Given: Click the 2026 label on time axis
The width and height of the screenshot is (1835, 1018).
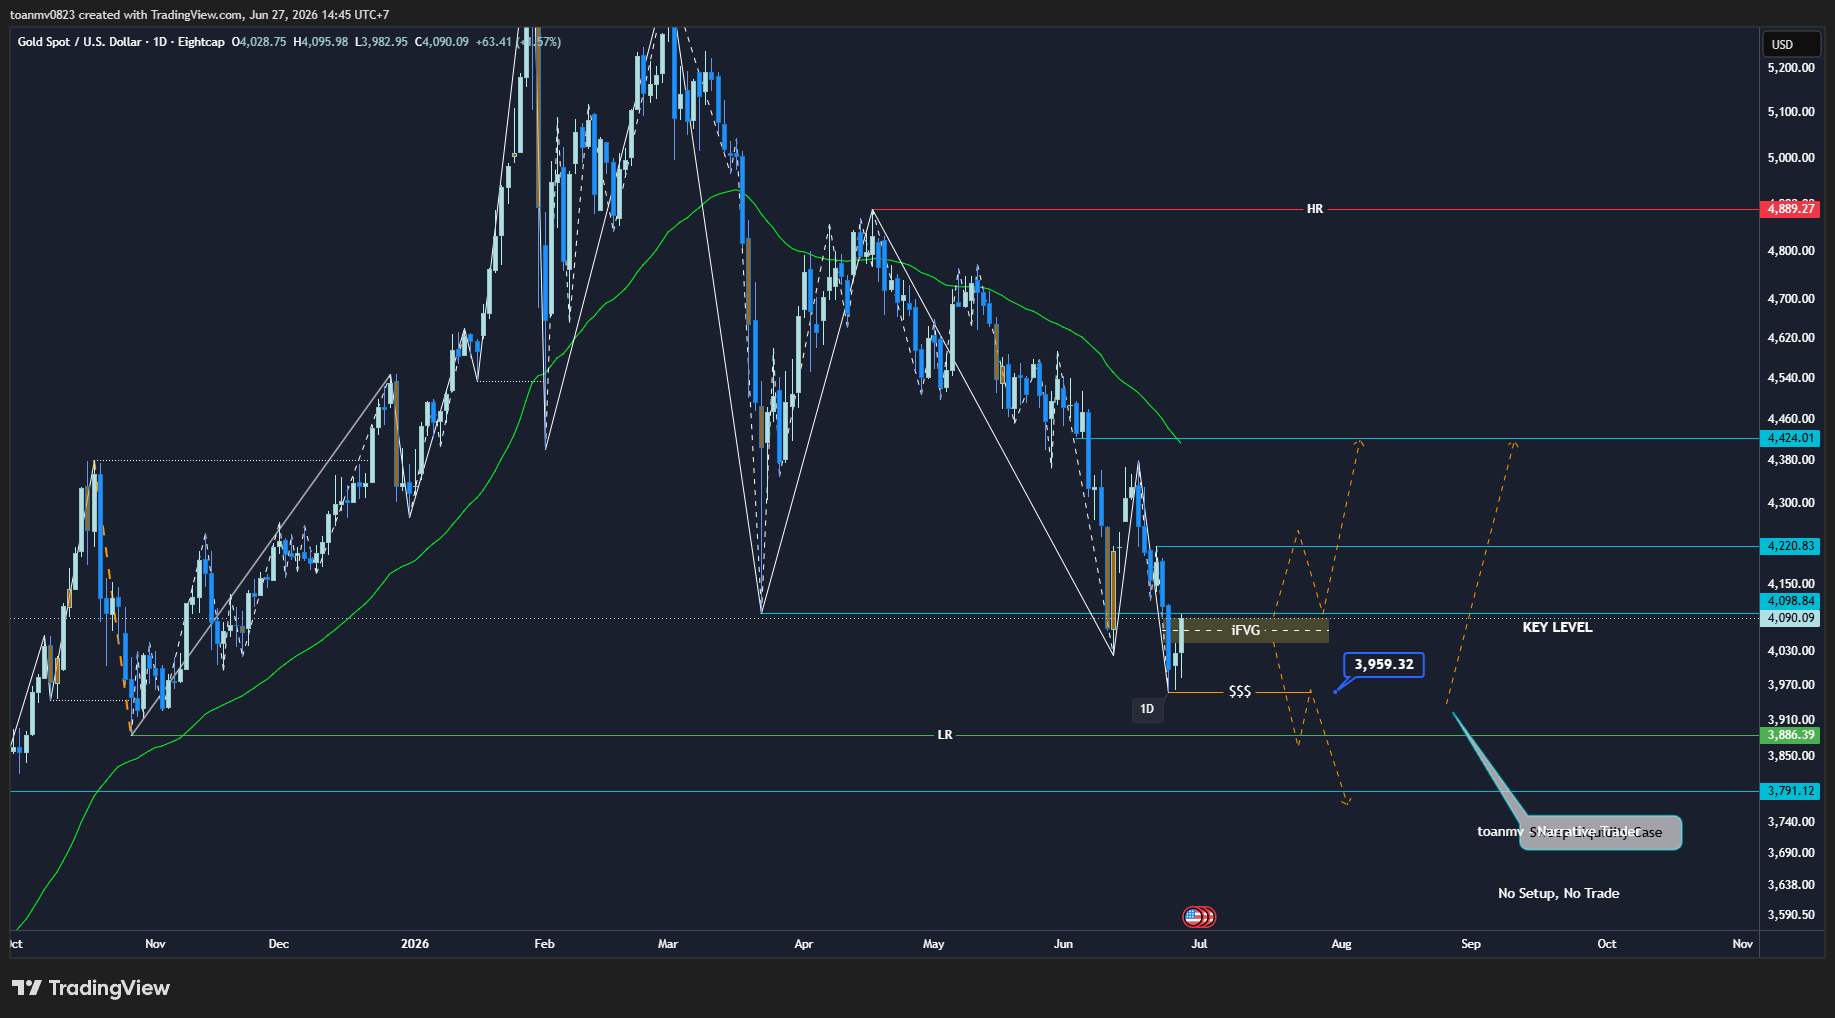Looking at the screenshot, I should pyautogui.click(x=414, y=944).
